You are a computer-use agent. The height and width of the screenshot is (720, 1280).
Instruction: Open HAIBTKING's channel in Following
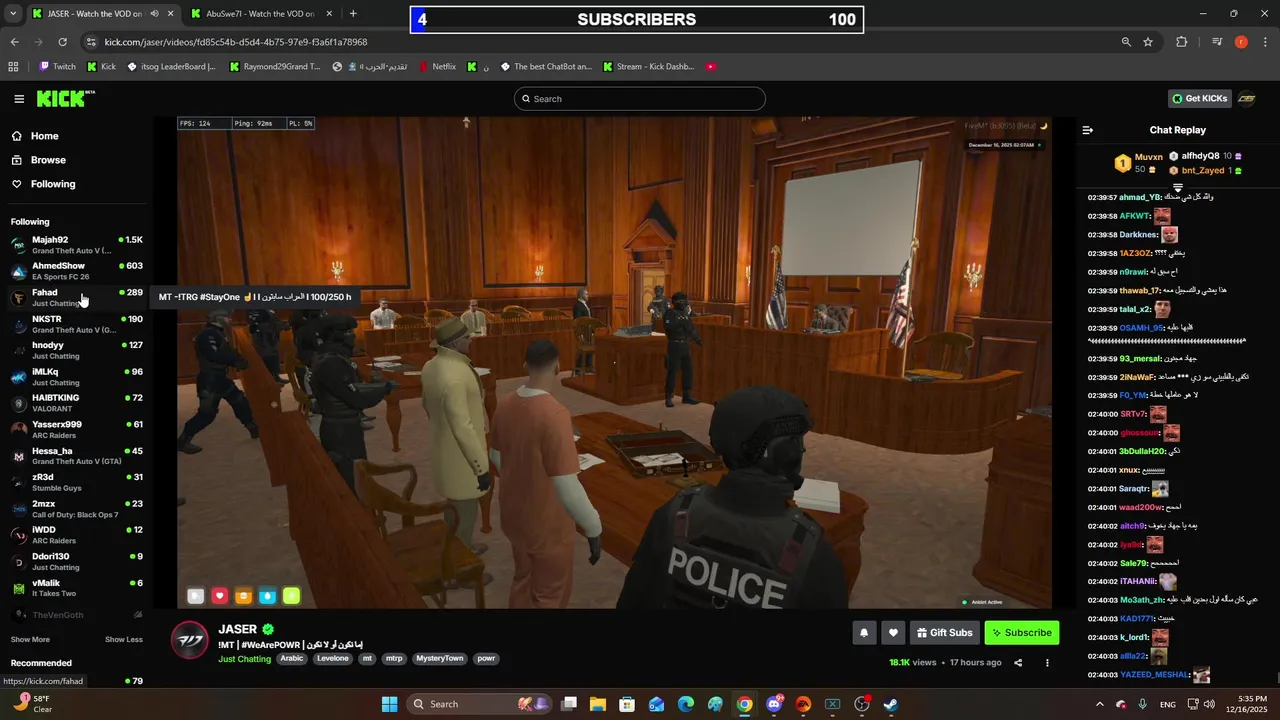pyautogui.click(x=76, y=403)
